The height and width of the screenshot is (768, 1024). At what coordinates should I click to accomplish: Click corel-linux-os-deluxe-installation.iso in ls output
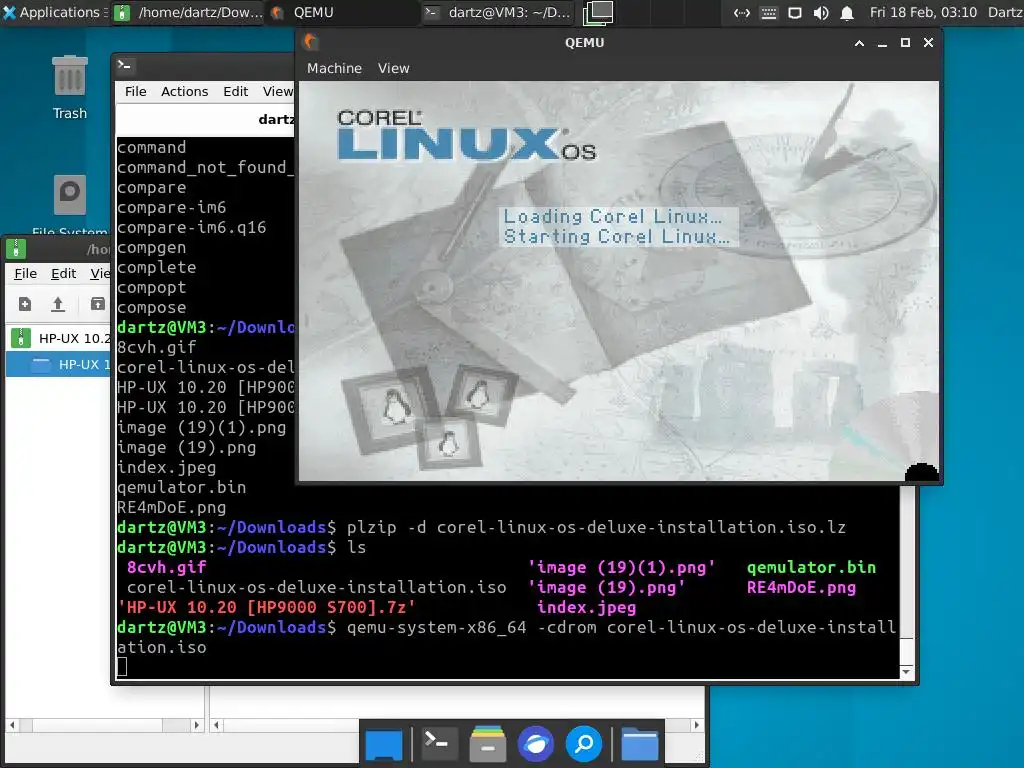pos(316,587)
